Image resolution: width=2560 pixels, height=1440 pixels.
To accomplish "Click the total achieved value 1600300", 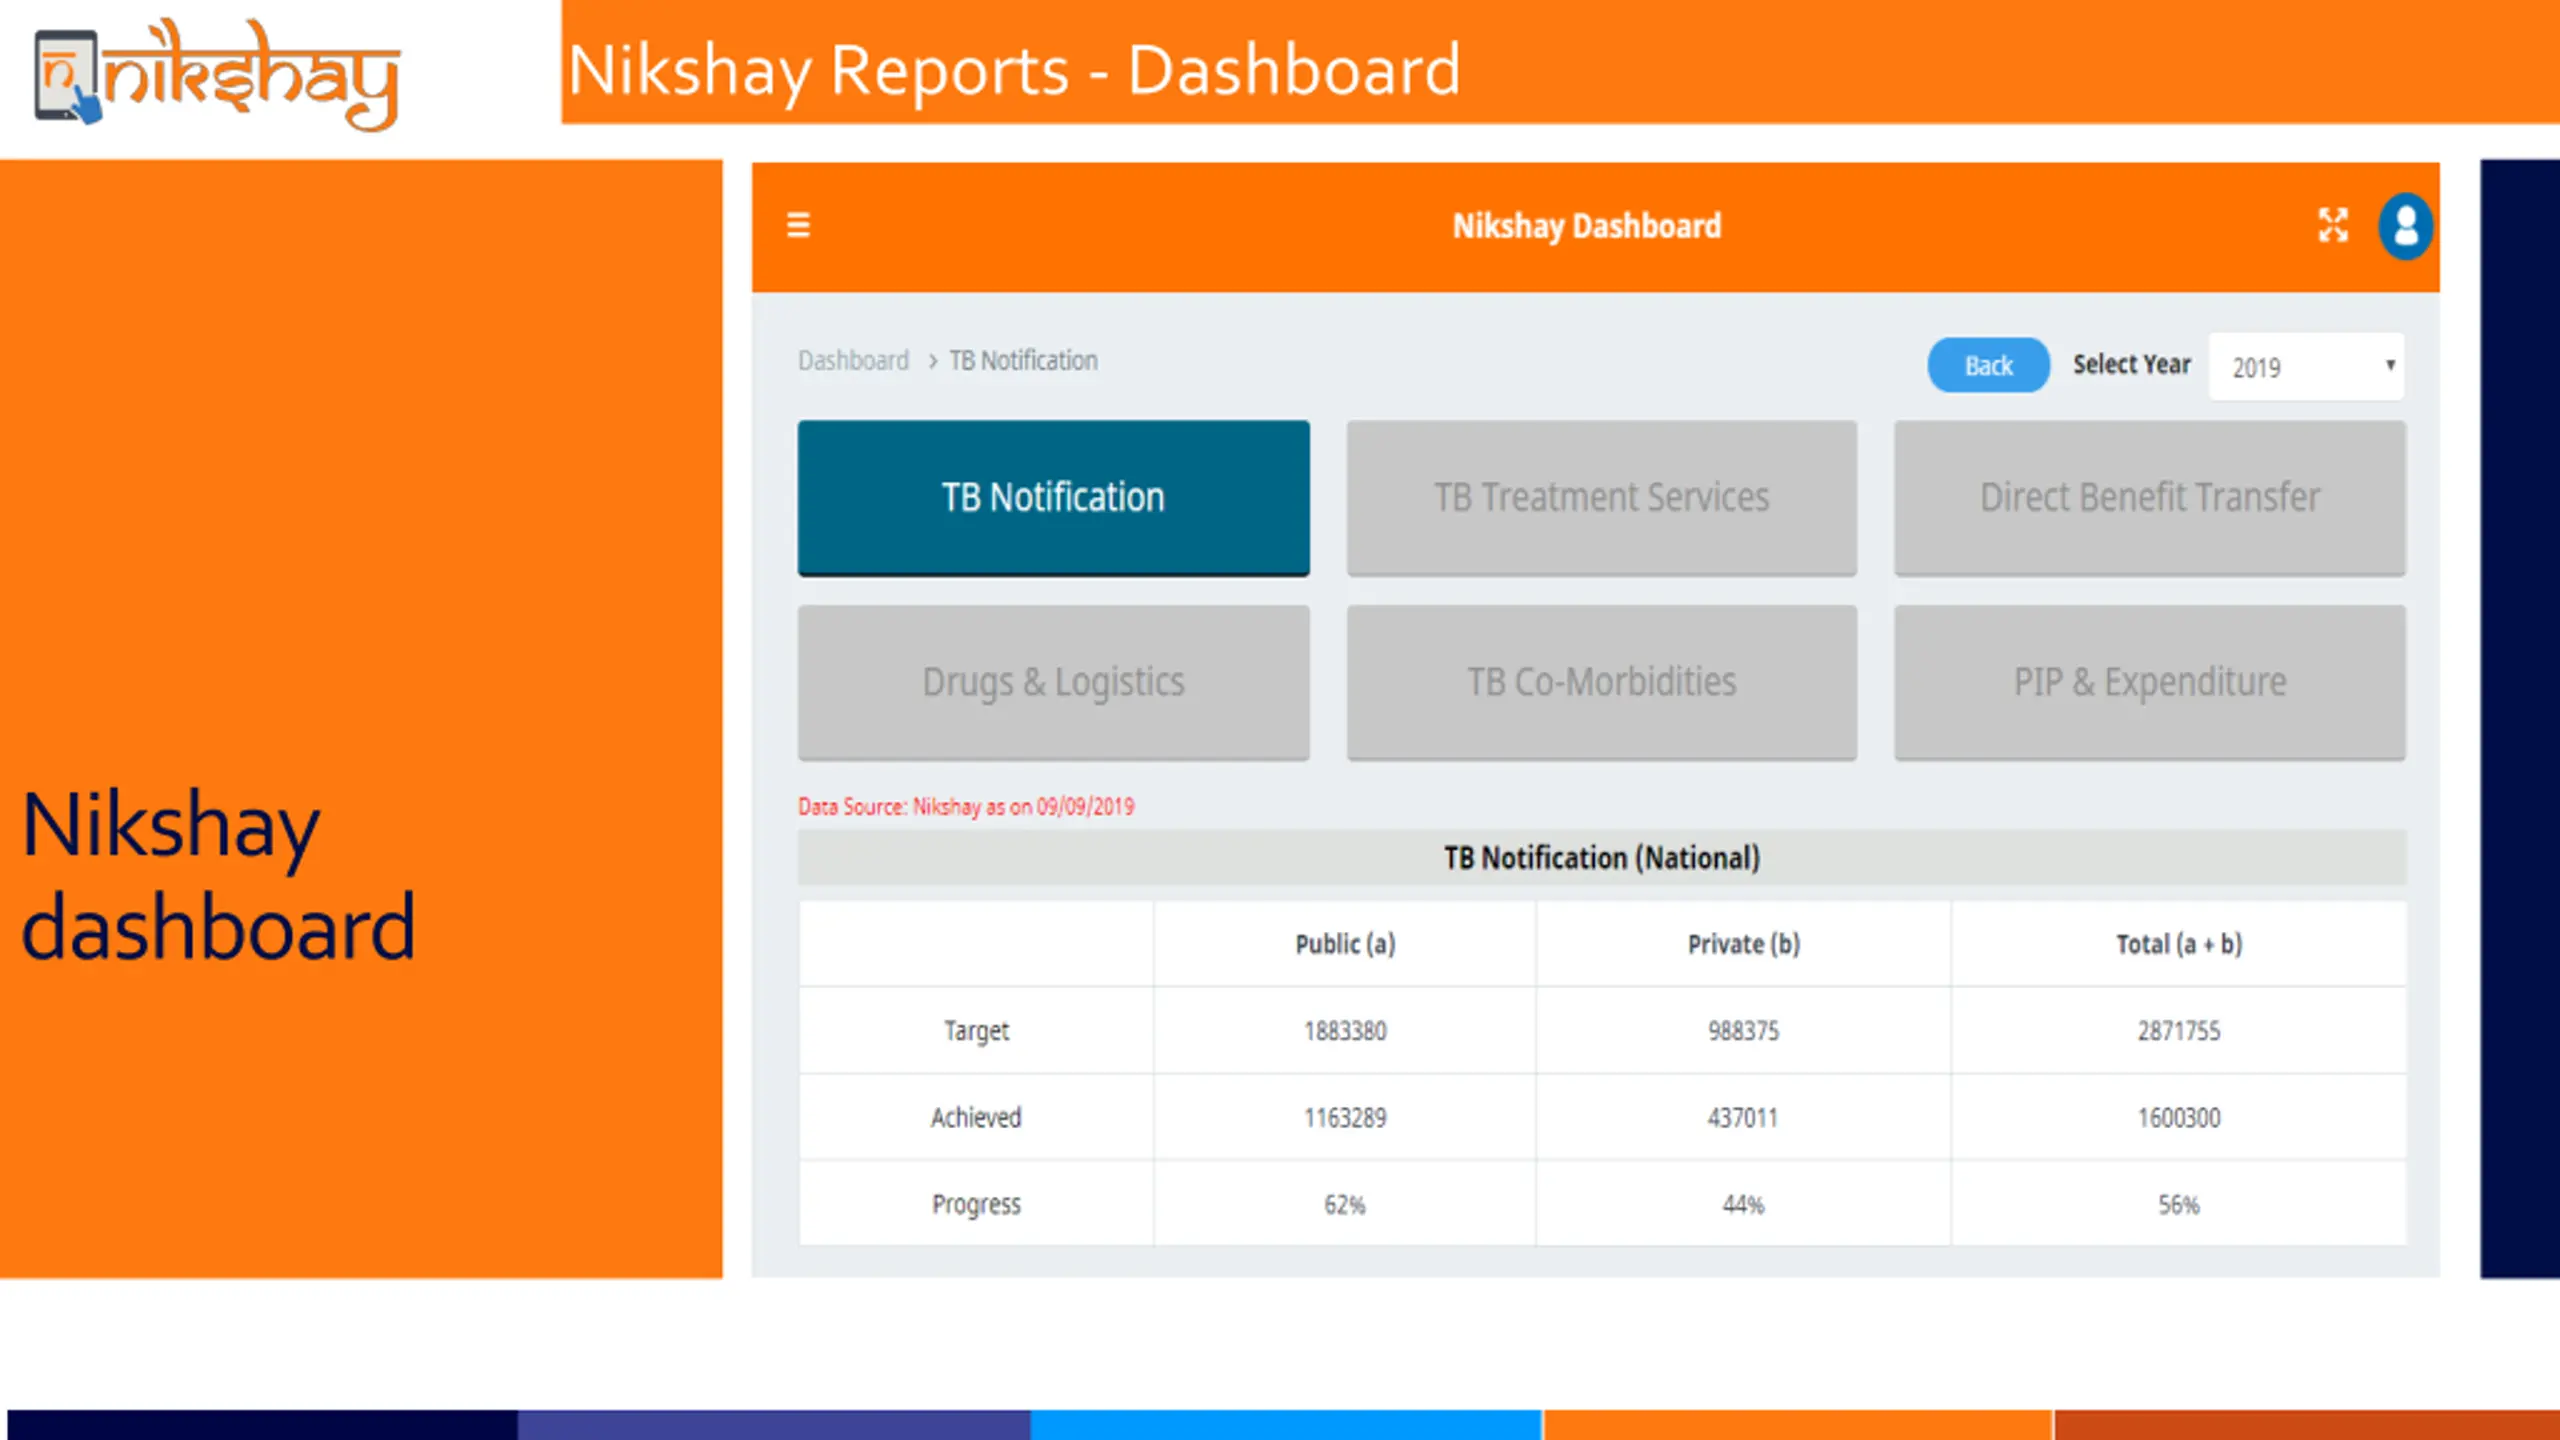I will [2179, 1117].
